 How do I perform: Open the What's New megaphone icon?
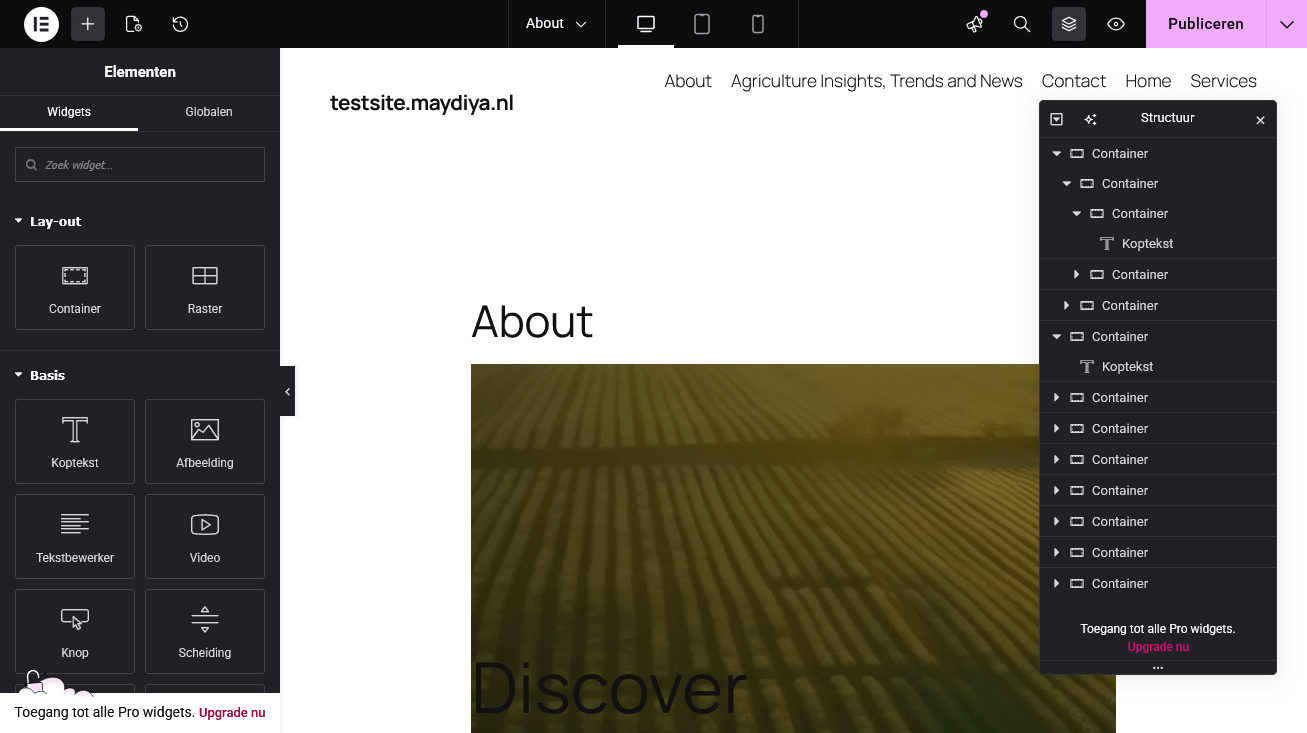(x=975, y=24)
